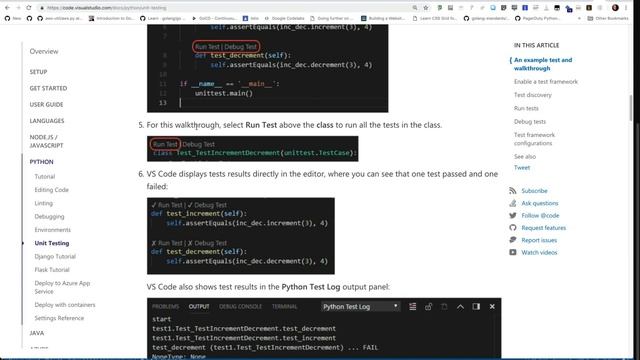Open the Flask Tutorial page
640x360 pixels.
click(52, 270)
